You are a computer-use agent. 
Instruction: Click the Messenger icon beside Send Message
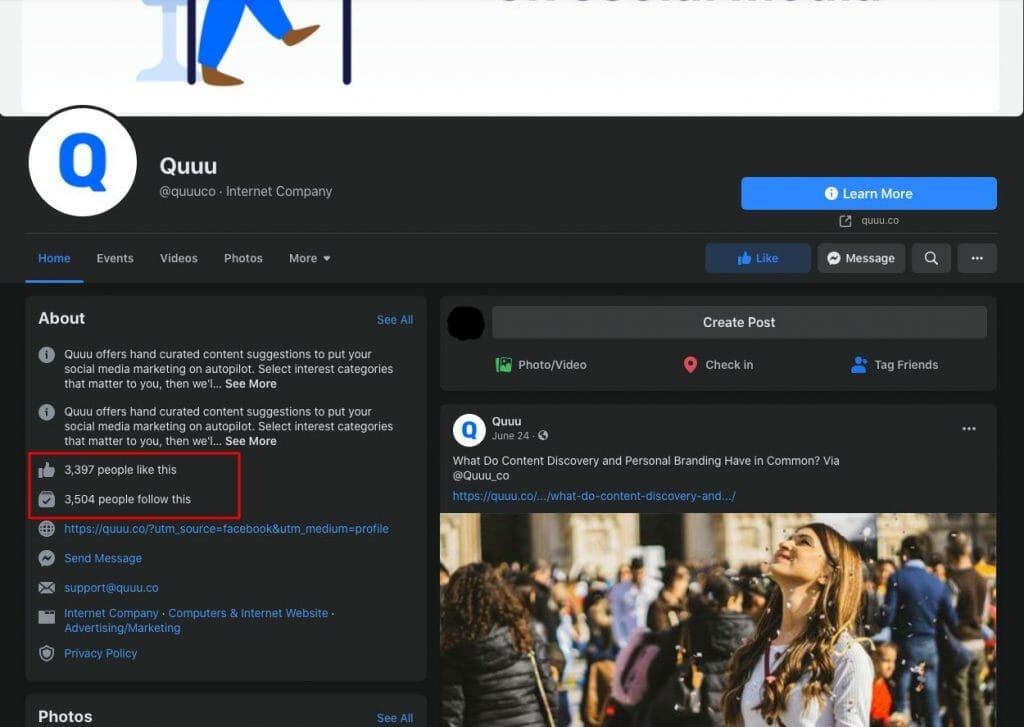click(46, 558)
